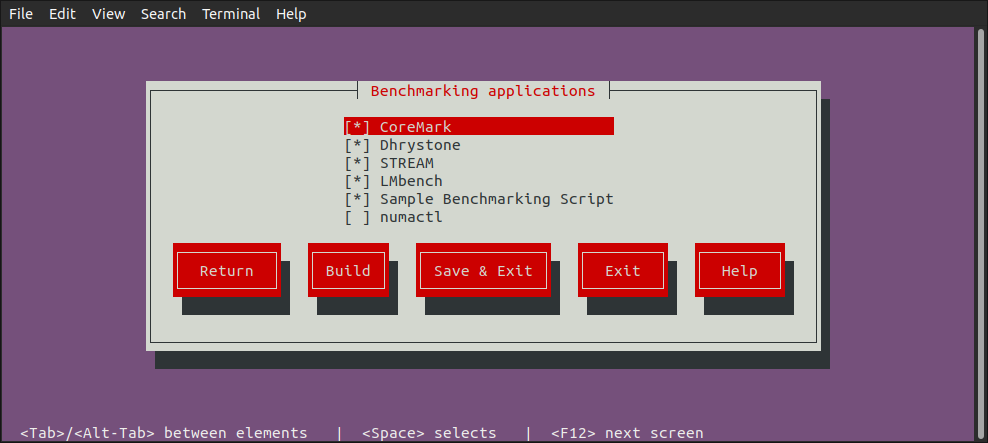Click the 'Benchmarking applications' dialog title
This screenshot has width=988, height=443.
(x=483, y=91)
